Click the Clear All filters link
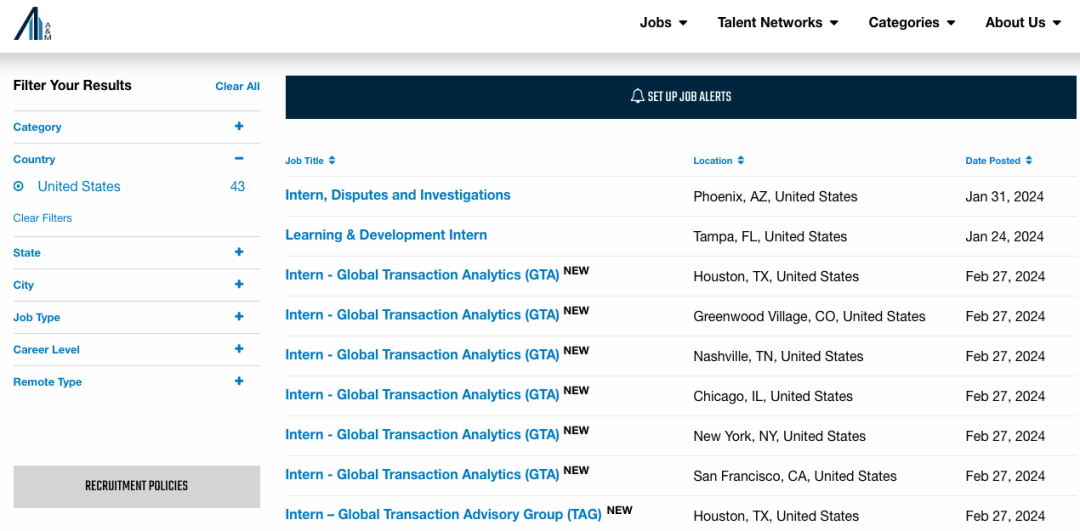 237,87
